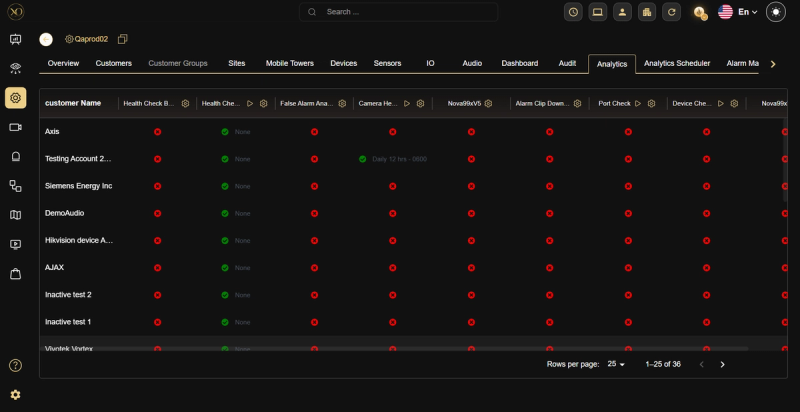This screenshot has height=412, width=800.
Task: Toggle the light/dark theme button
Action: pyautogui.click(x=778, y=12)
